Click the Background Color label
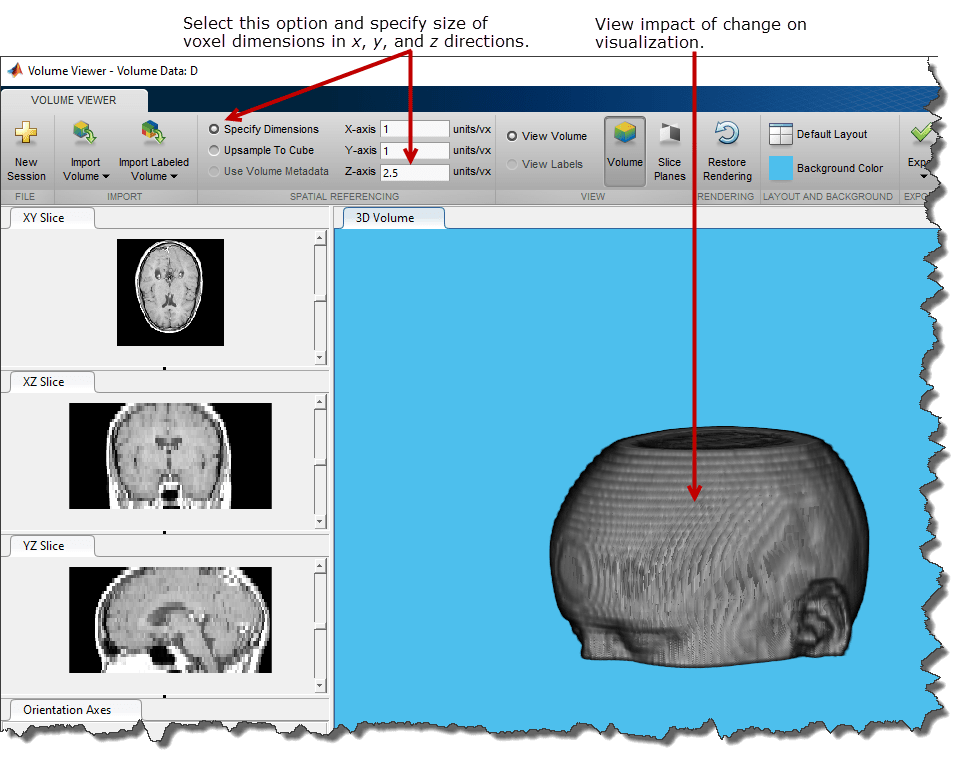Image resolution: width=966 pixels, height=763 pixels. 840,168
